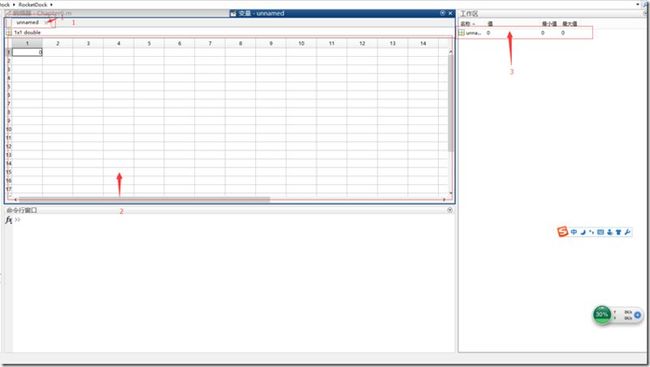Open RocketDock folder dropdown in path bar
The height and width of the screenshot is (367, 650).
pos(51,5)
